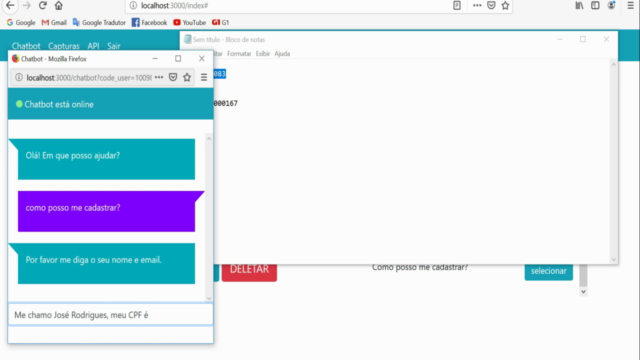Image resolution: width=640 pixels, height=360 pixels.
Task: Open page actions dots in main address bar
Action: [477, 5]
